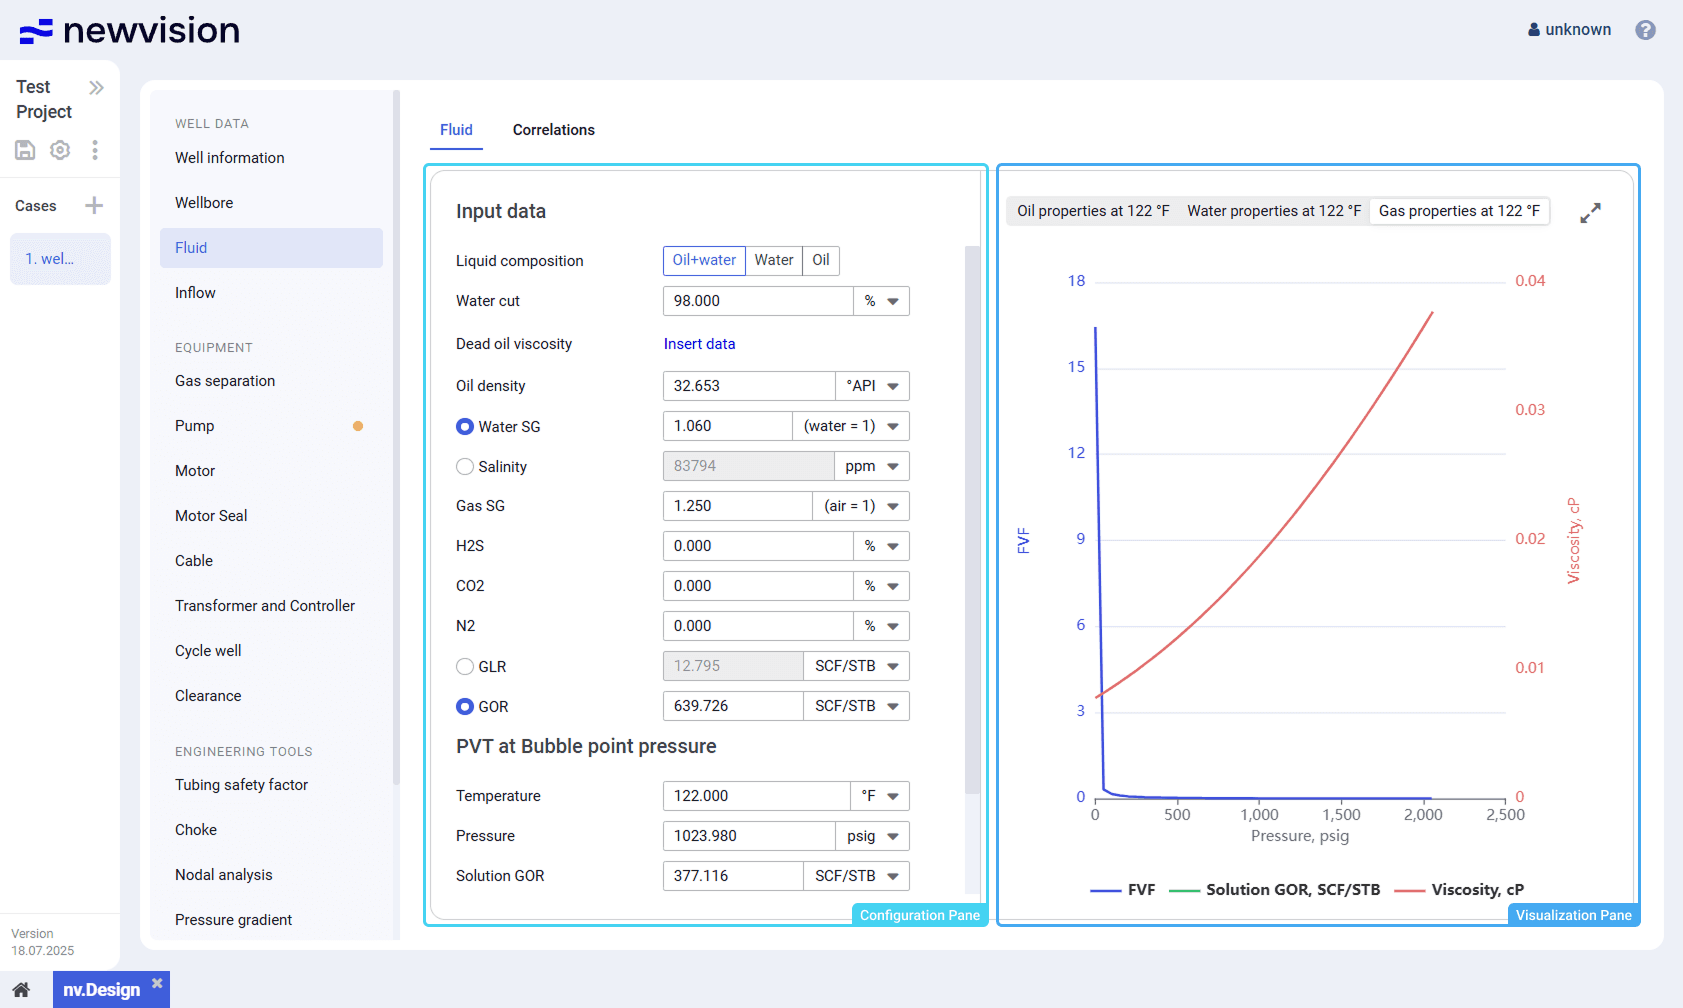Toggle the Viscosity series in chart legend
The width and height of the screenshot is (1683, 1008).
pyautogui.click(x=1459, y=890)
